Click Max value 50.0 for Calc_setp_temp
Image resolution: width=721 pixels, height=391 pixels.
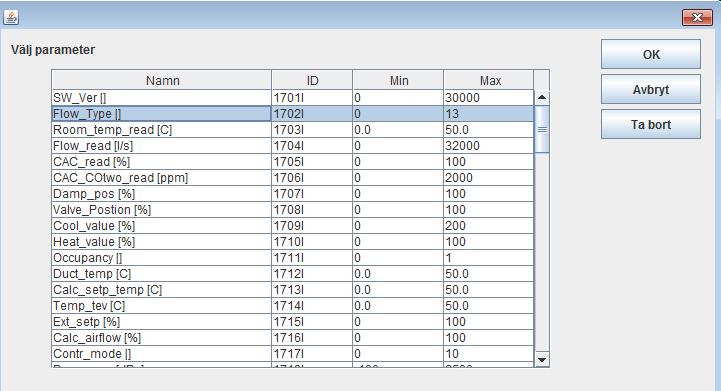[x=489, y=290]
